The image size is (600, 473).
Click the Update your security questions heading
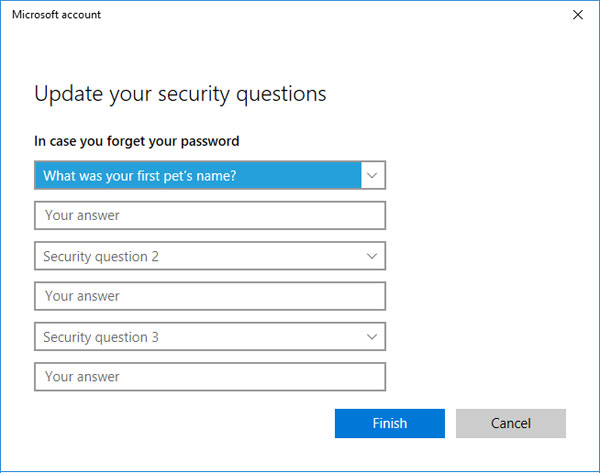tap(180, 94)
